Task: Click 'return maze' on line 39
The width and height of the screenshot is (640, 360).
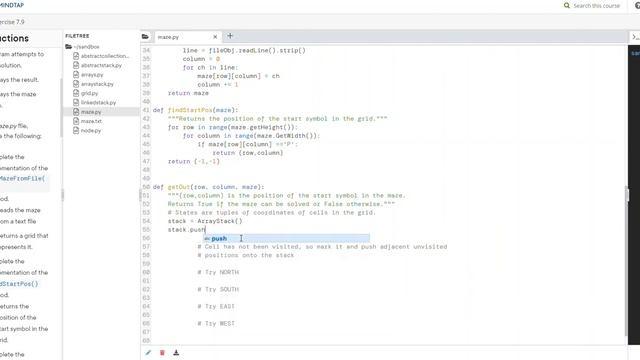Action: [x=188, y=93]
